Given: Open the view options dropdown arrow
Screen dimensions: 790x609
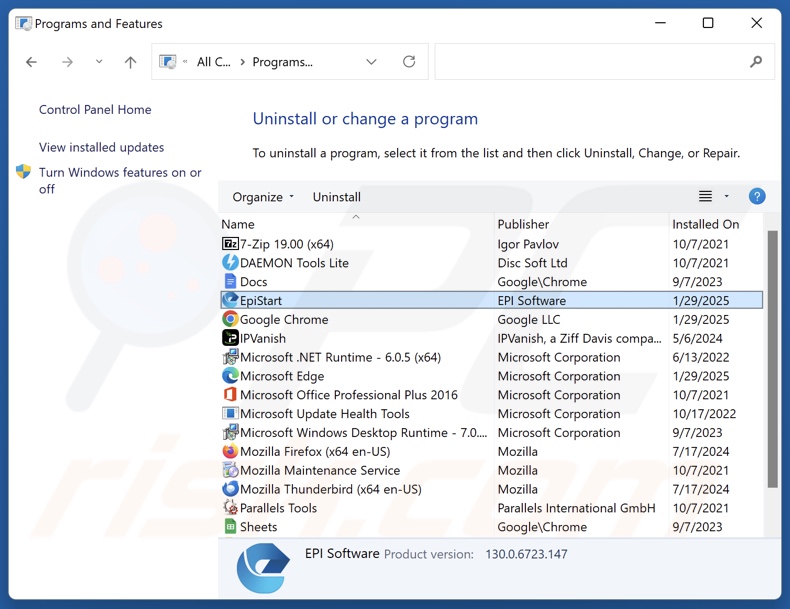Looking at the screenshot, I should 727,196.
